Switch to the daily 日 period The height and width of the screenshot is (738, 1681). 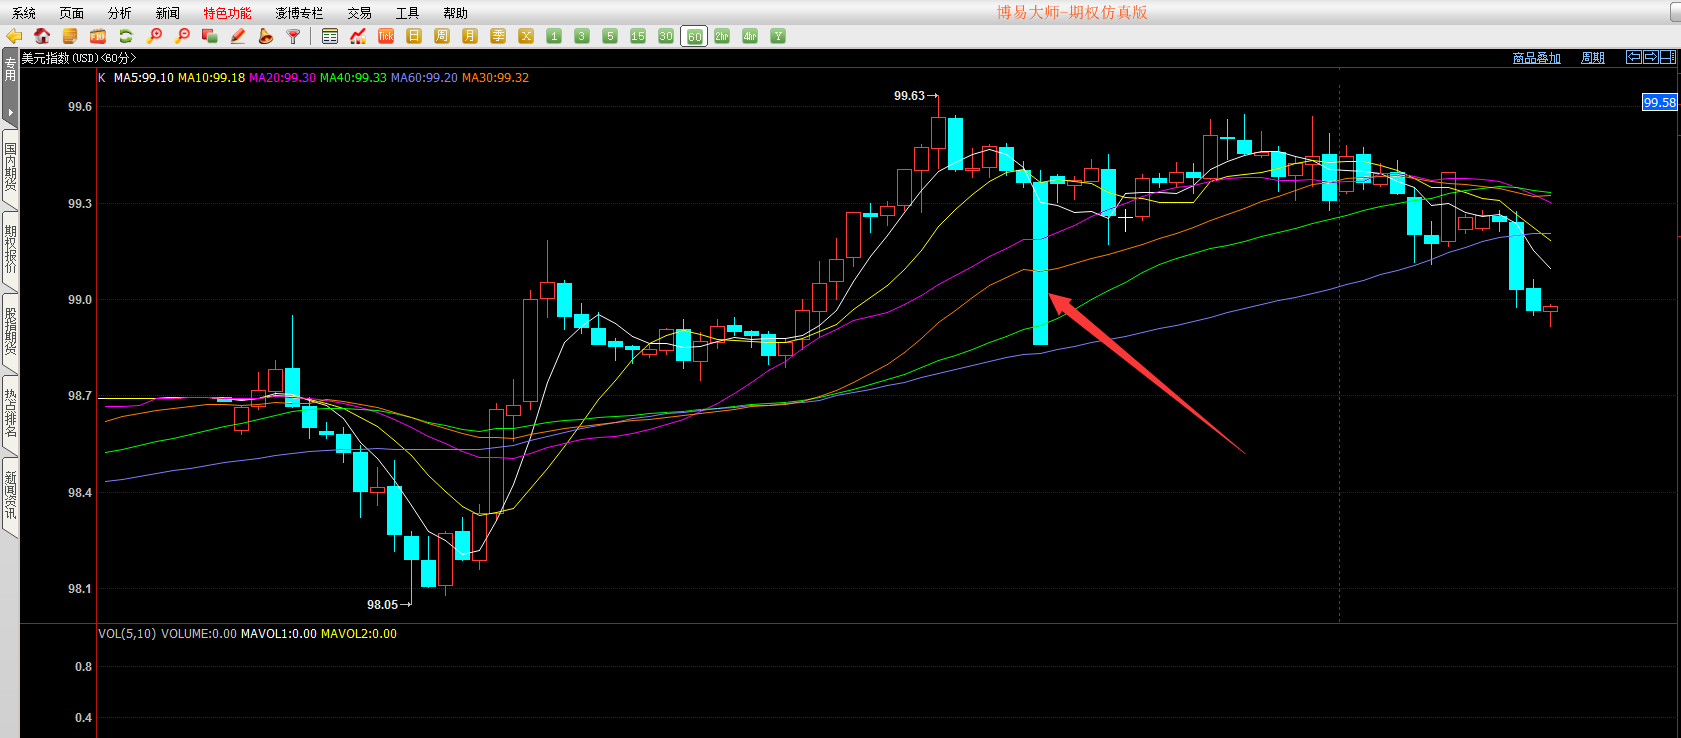(414, 36)
